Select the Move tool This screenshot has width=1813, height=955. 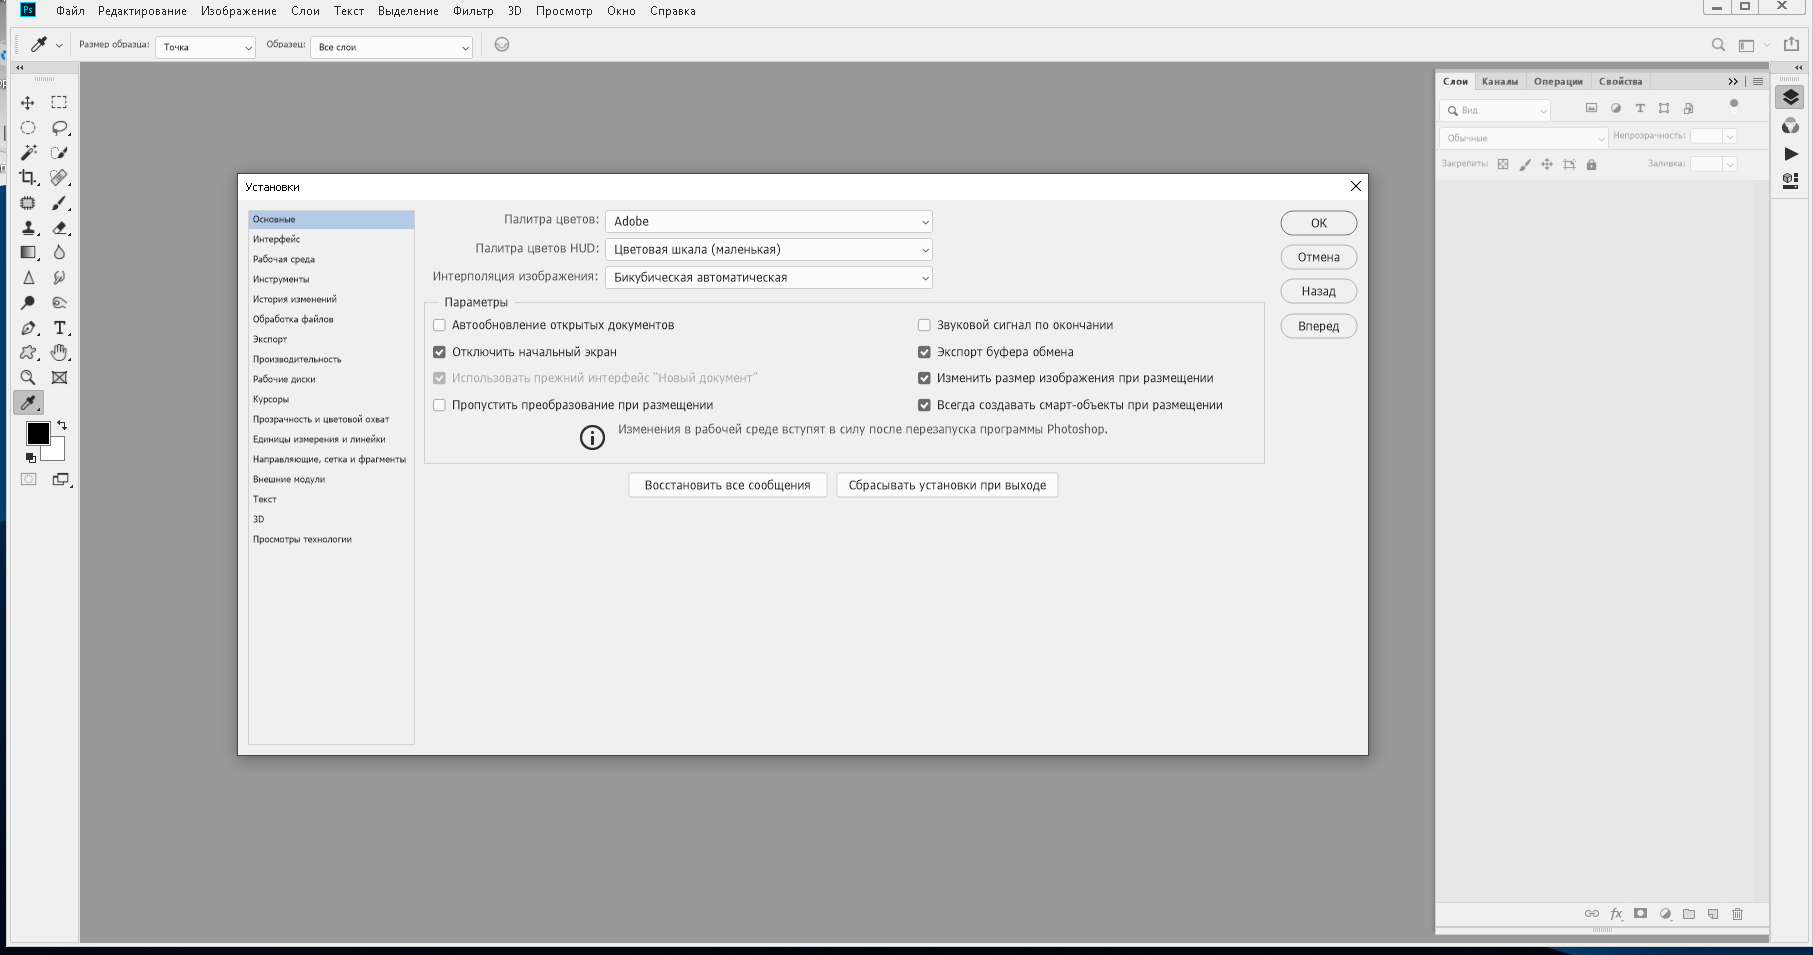[28, 103]
